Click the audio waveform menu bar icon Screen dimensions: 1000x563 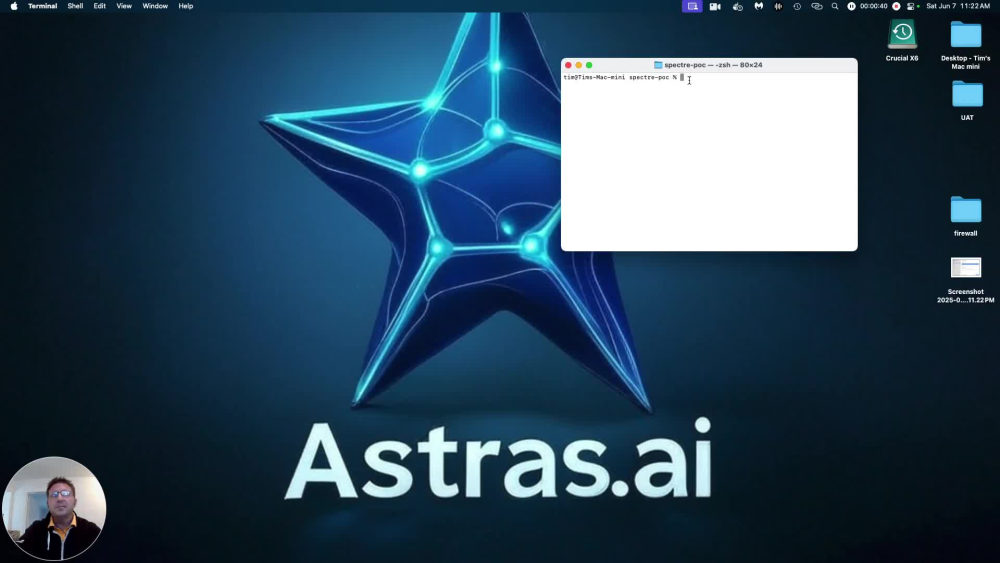point(778,6)
